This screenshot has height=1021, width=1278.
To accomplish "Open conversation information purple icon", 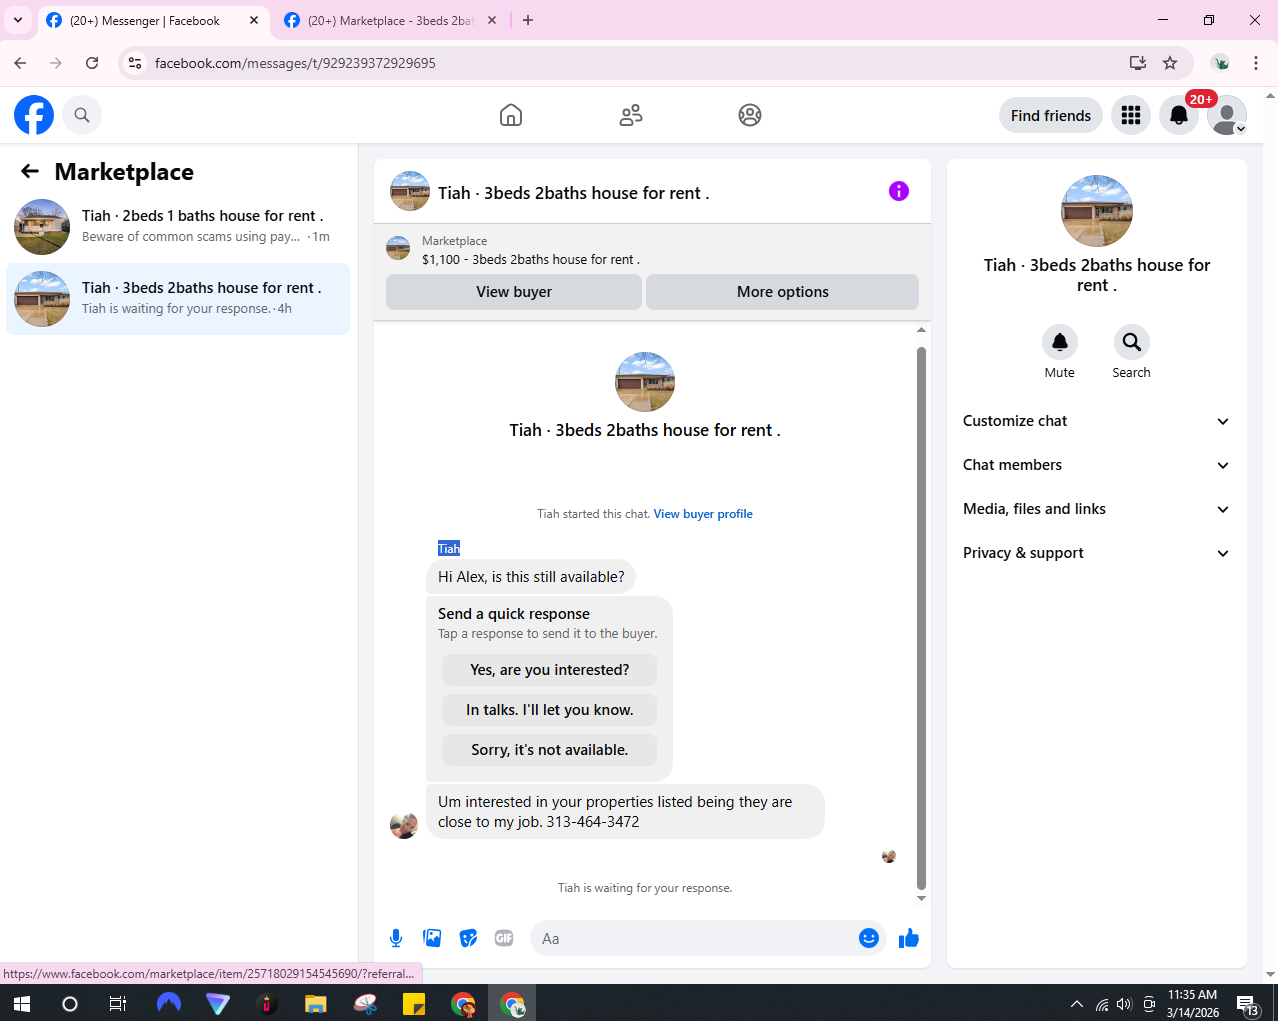I will 899,191.
